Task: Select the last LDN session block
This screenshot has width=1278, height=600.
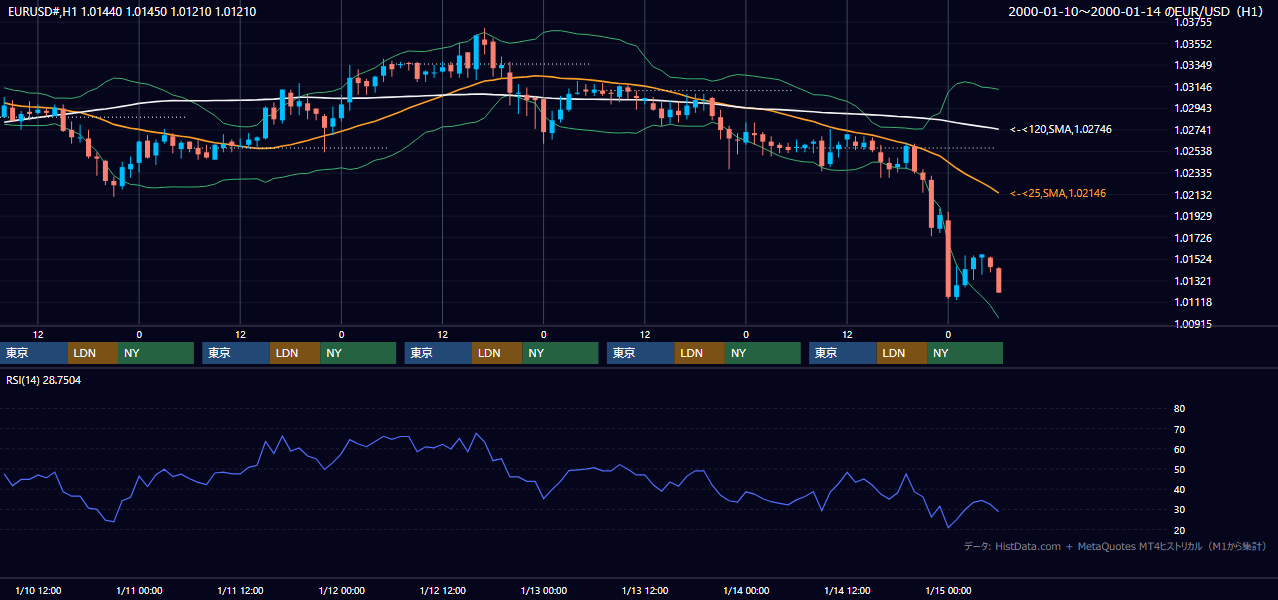Action: [902, 353]
